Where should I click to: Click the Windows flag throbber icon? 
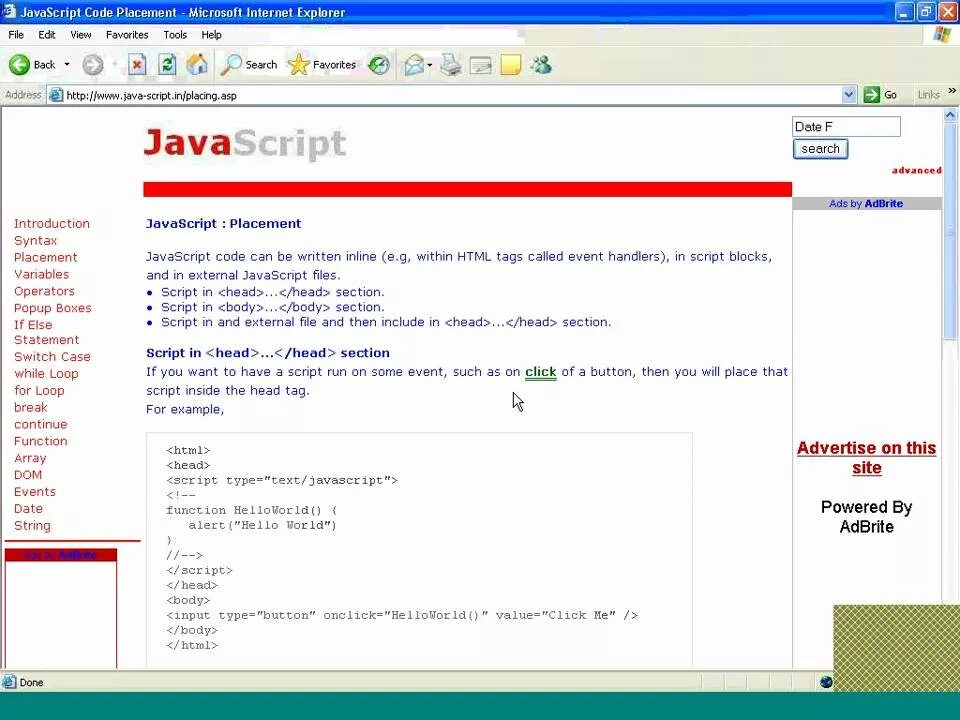click(x=942, y=34)
